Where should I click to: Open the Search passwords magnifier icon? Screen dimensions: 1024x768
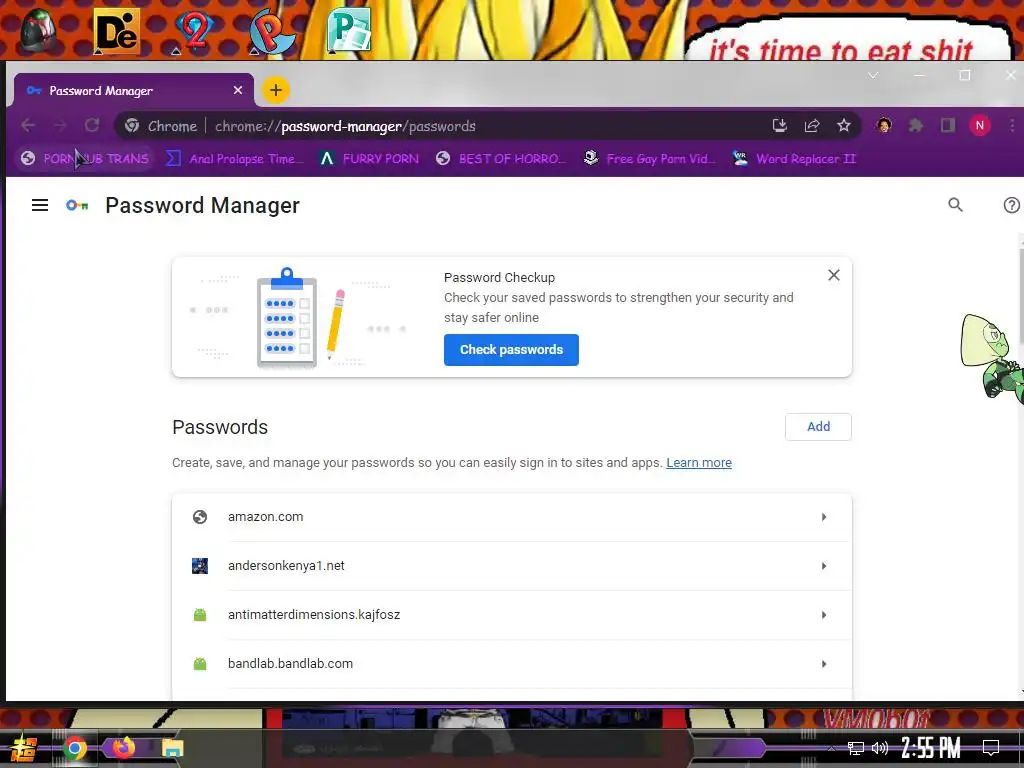point(955,205)
